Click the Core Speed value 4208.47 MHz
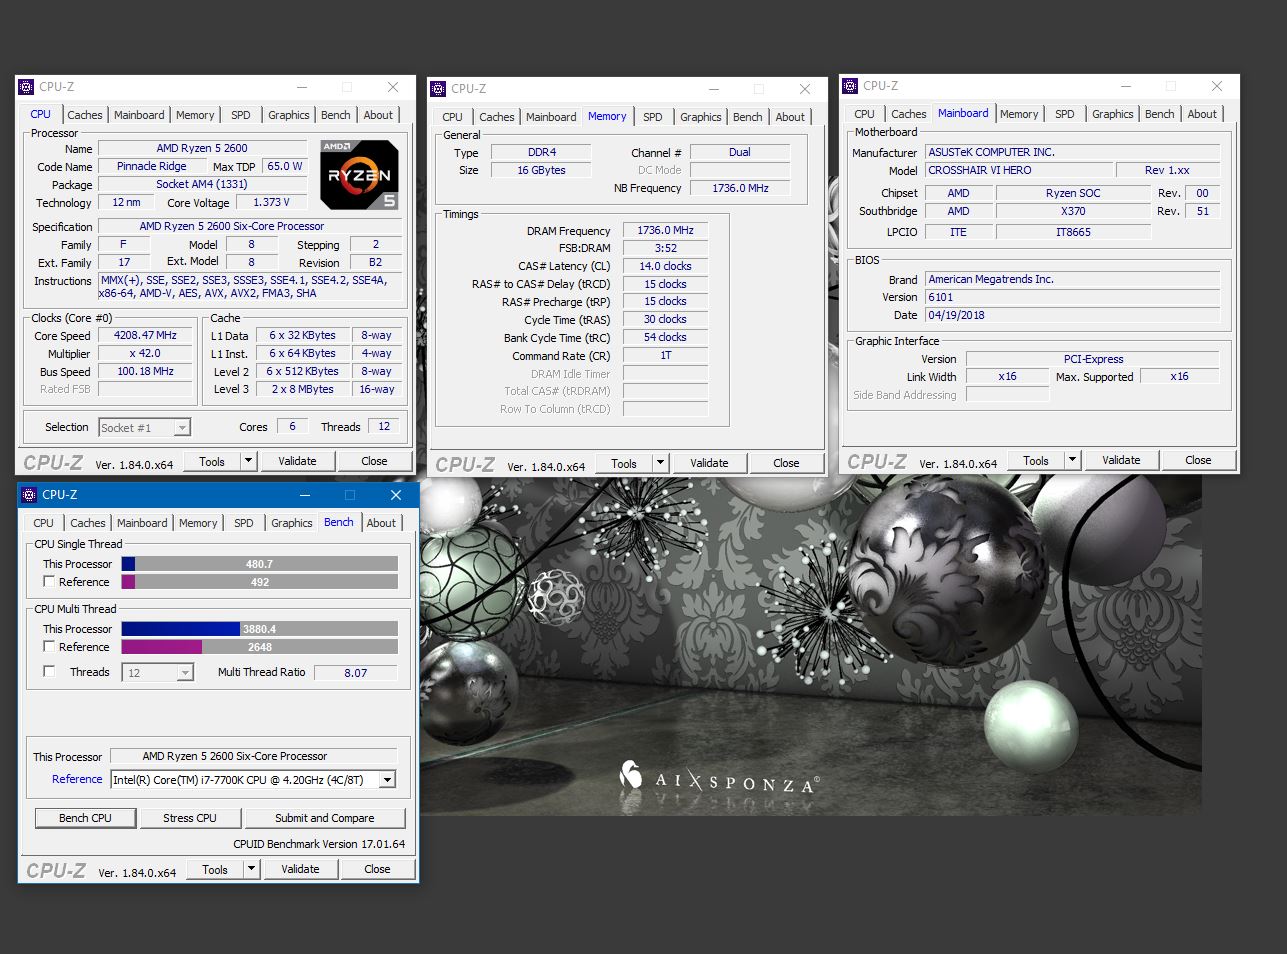Viewport: 1287px width, 954px height. coord(146,336)
